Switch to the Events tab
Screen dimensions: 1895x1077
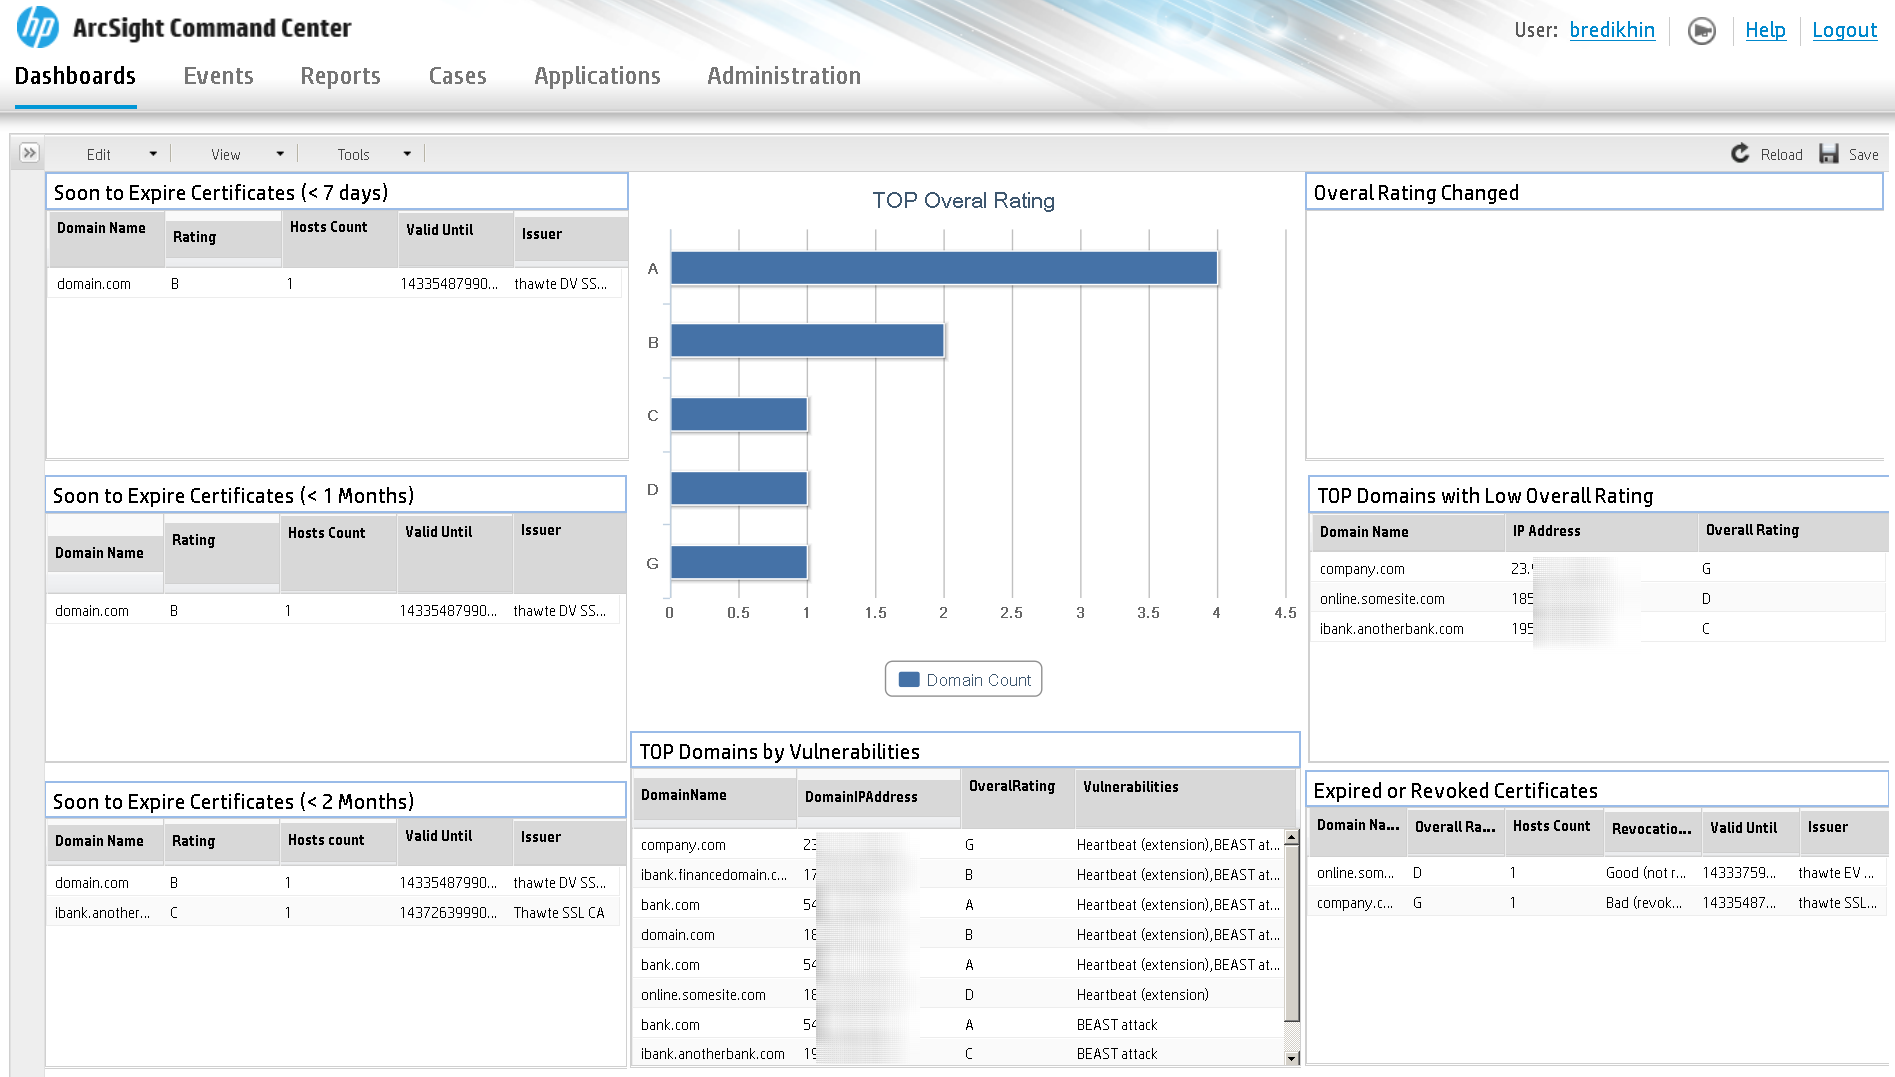[218, 76]
